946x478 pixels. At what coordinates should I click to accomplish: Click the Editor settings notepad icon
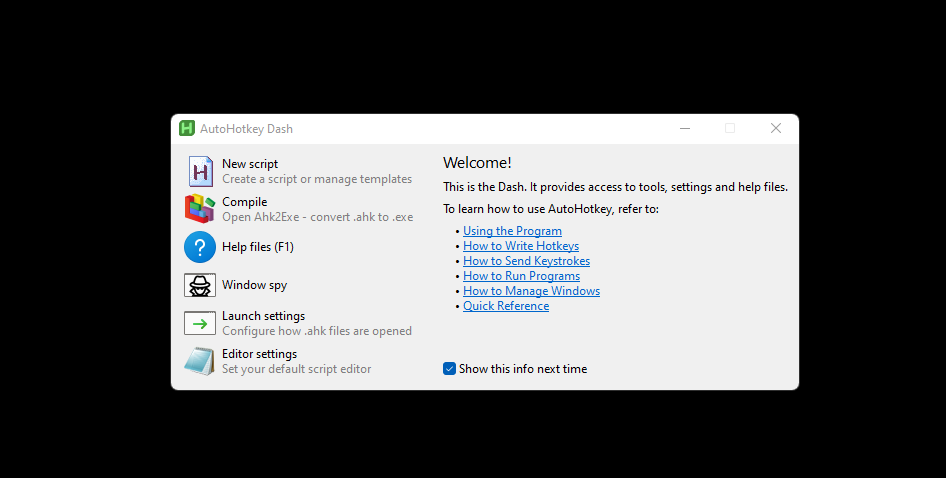(200, 361)
